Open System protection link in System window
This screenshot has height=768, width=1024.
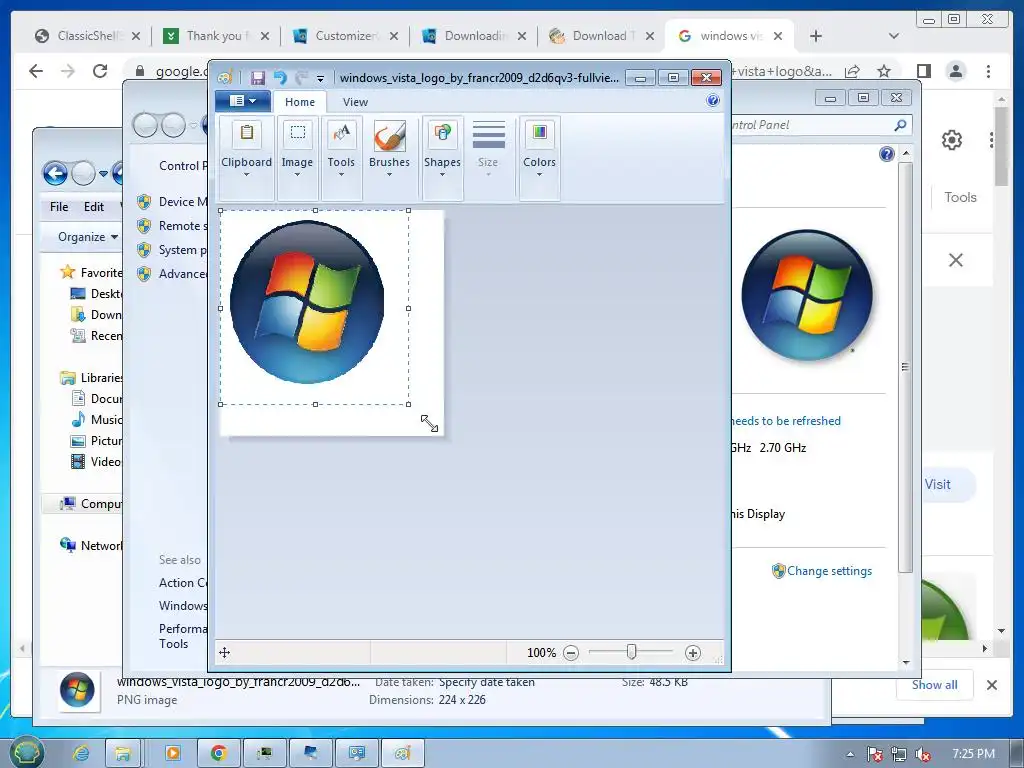coord(183,250)
